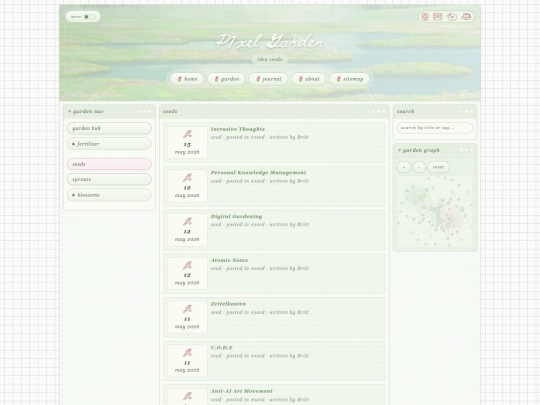Click the #seed tag under Digital Gardening

[x=258, y=225]
